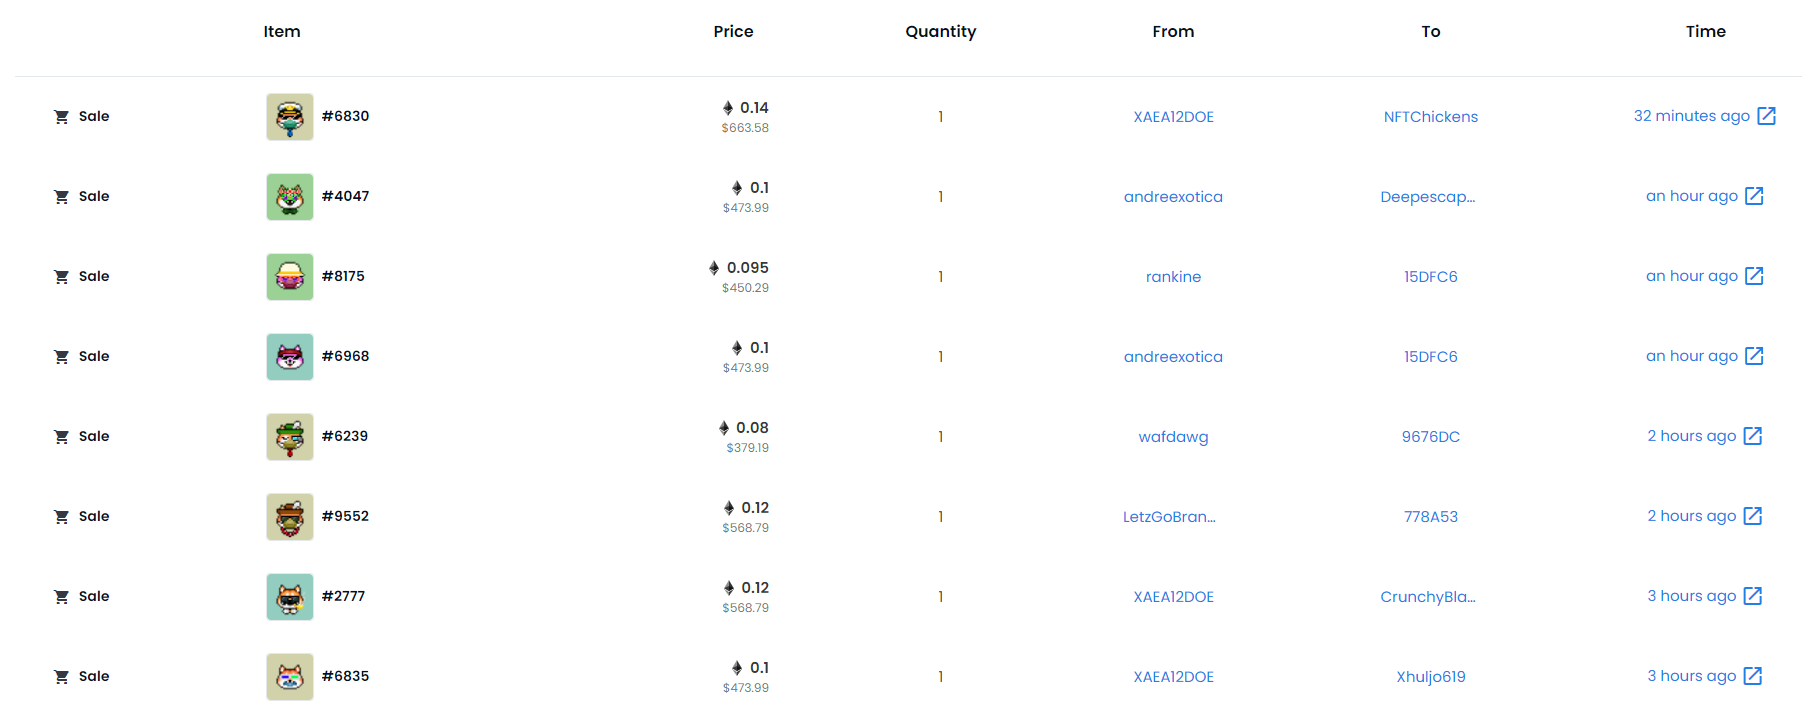Click the cart icon in #9552 row
Screen dimensions: 1806x723
click(61, 517)
